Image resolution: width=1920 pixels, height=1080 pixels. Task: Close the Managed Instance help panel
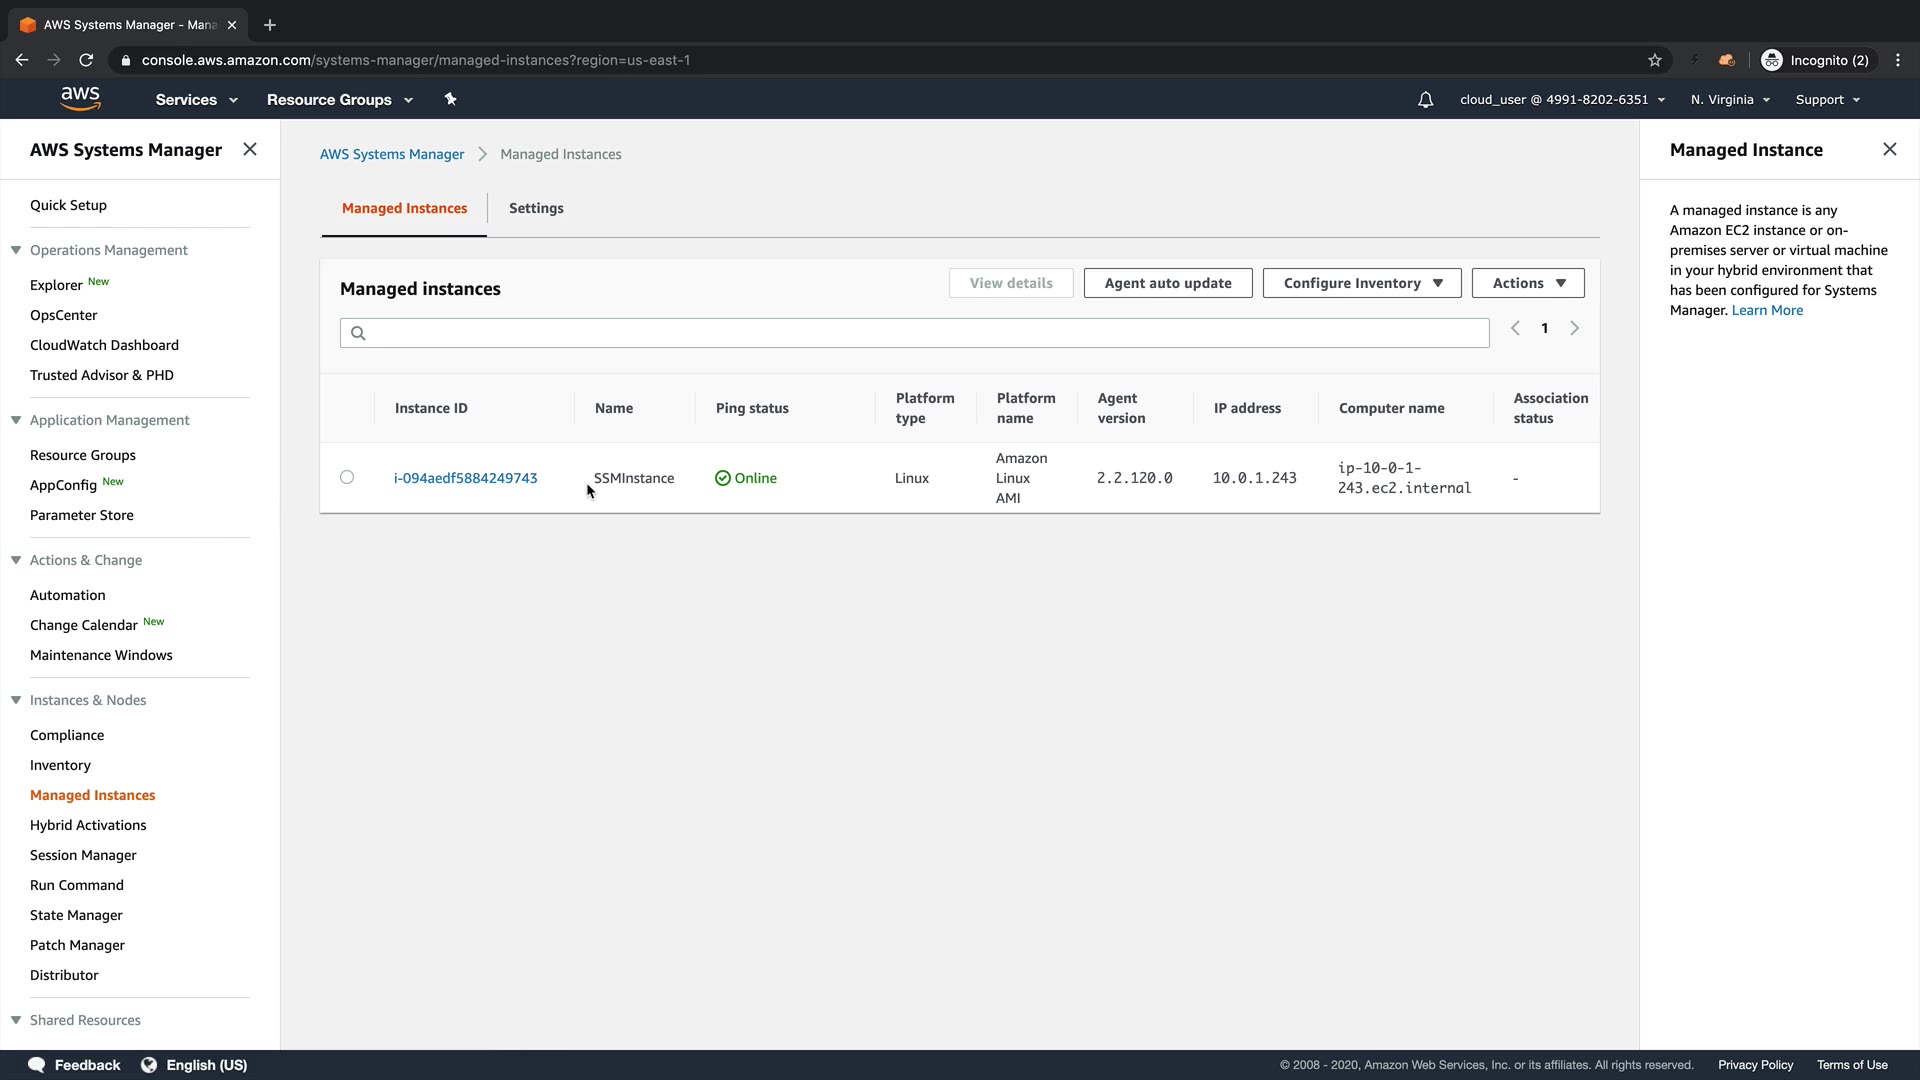(x=1889, y=149)
